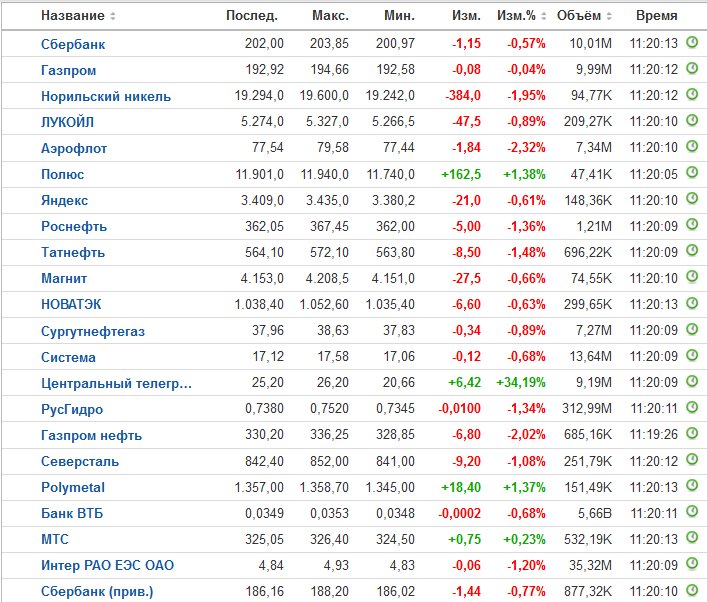Open the Норильский никель stock link
Image resolution: width=707 pixels, height=602 pixels.
106,97
